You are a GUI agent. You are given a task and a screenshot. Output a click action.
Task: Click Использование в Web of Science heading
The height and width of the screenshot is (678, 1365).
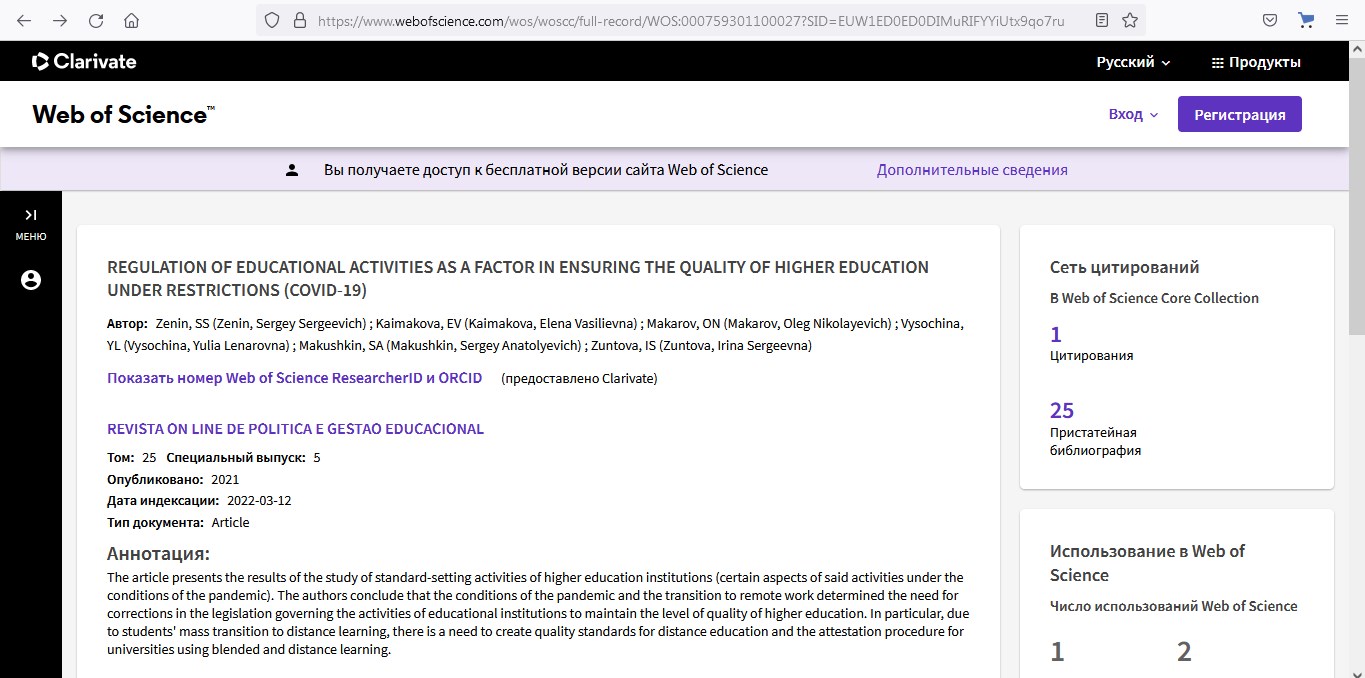1147,563
